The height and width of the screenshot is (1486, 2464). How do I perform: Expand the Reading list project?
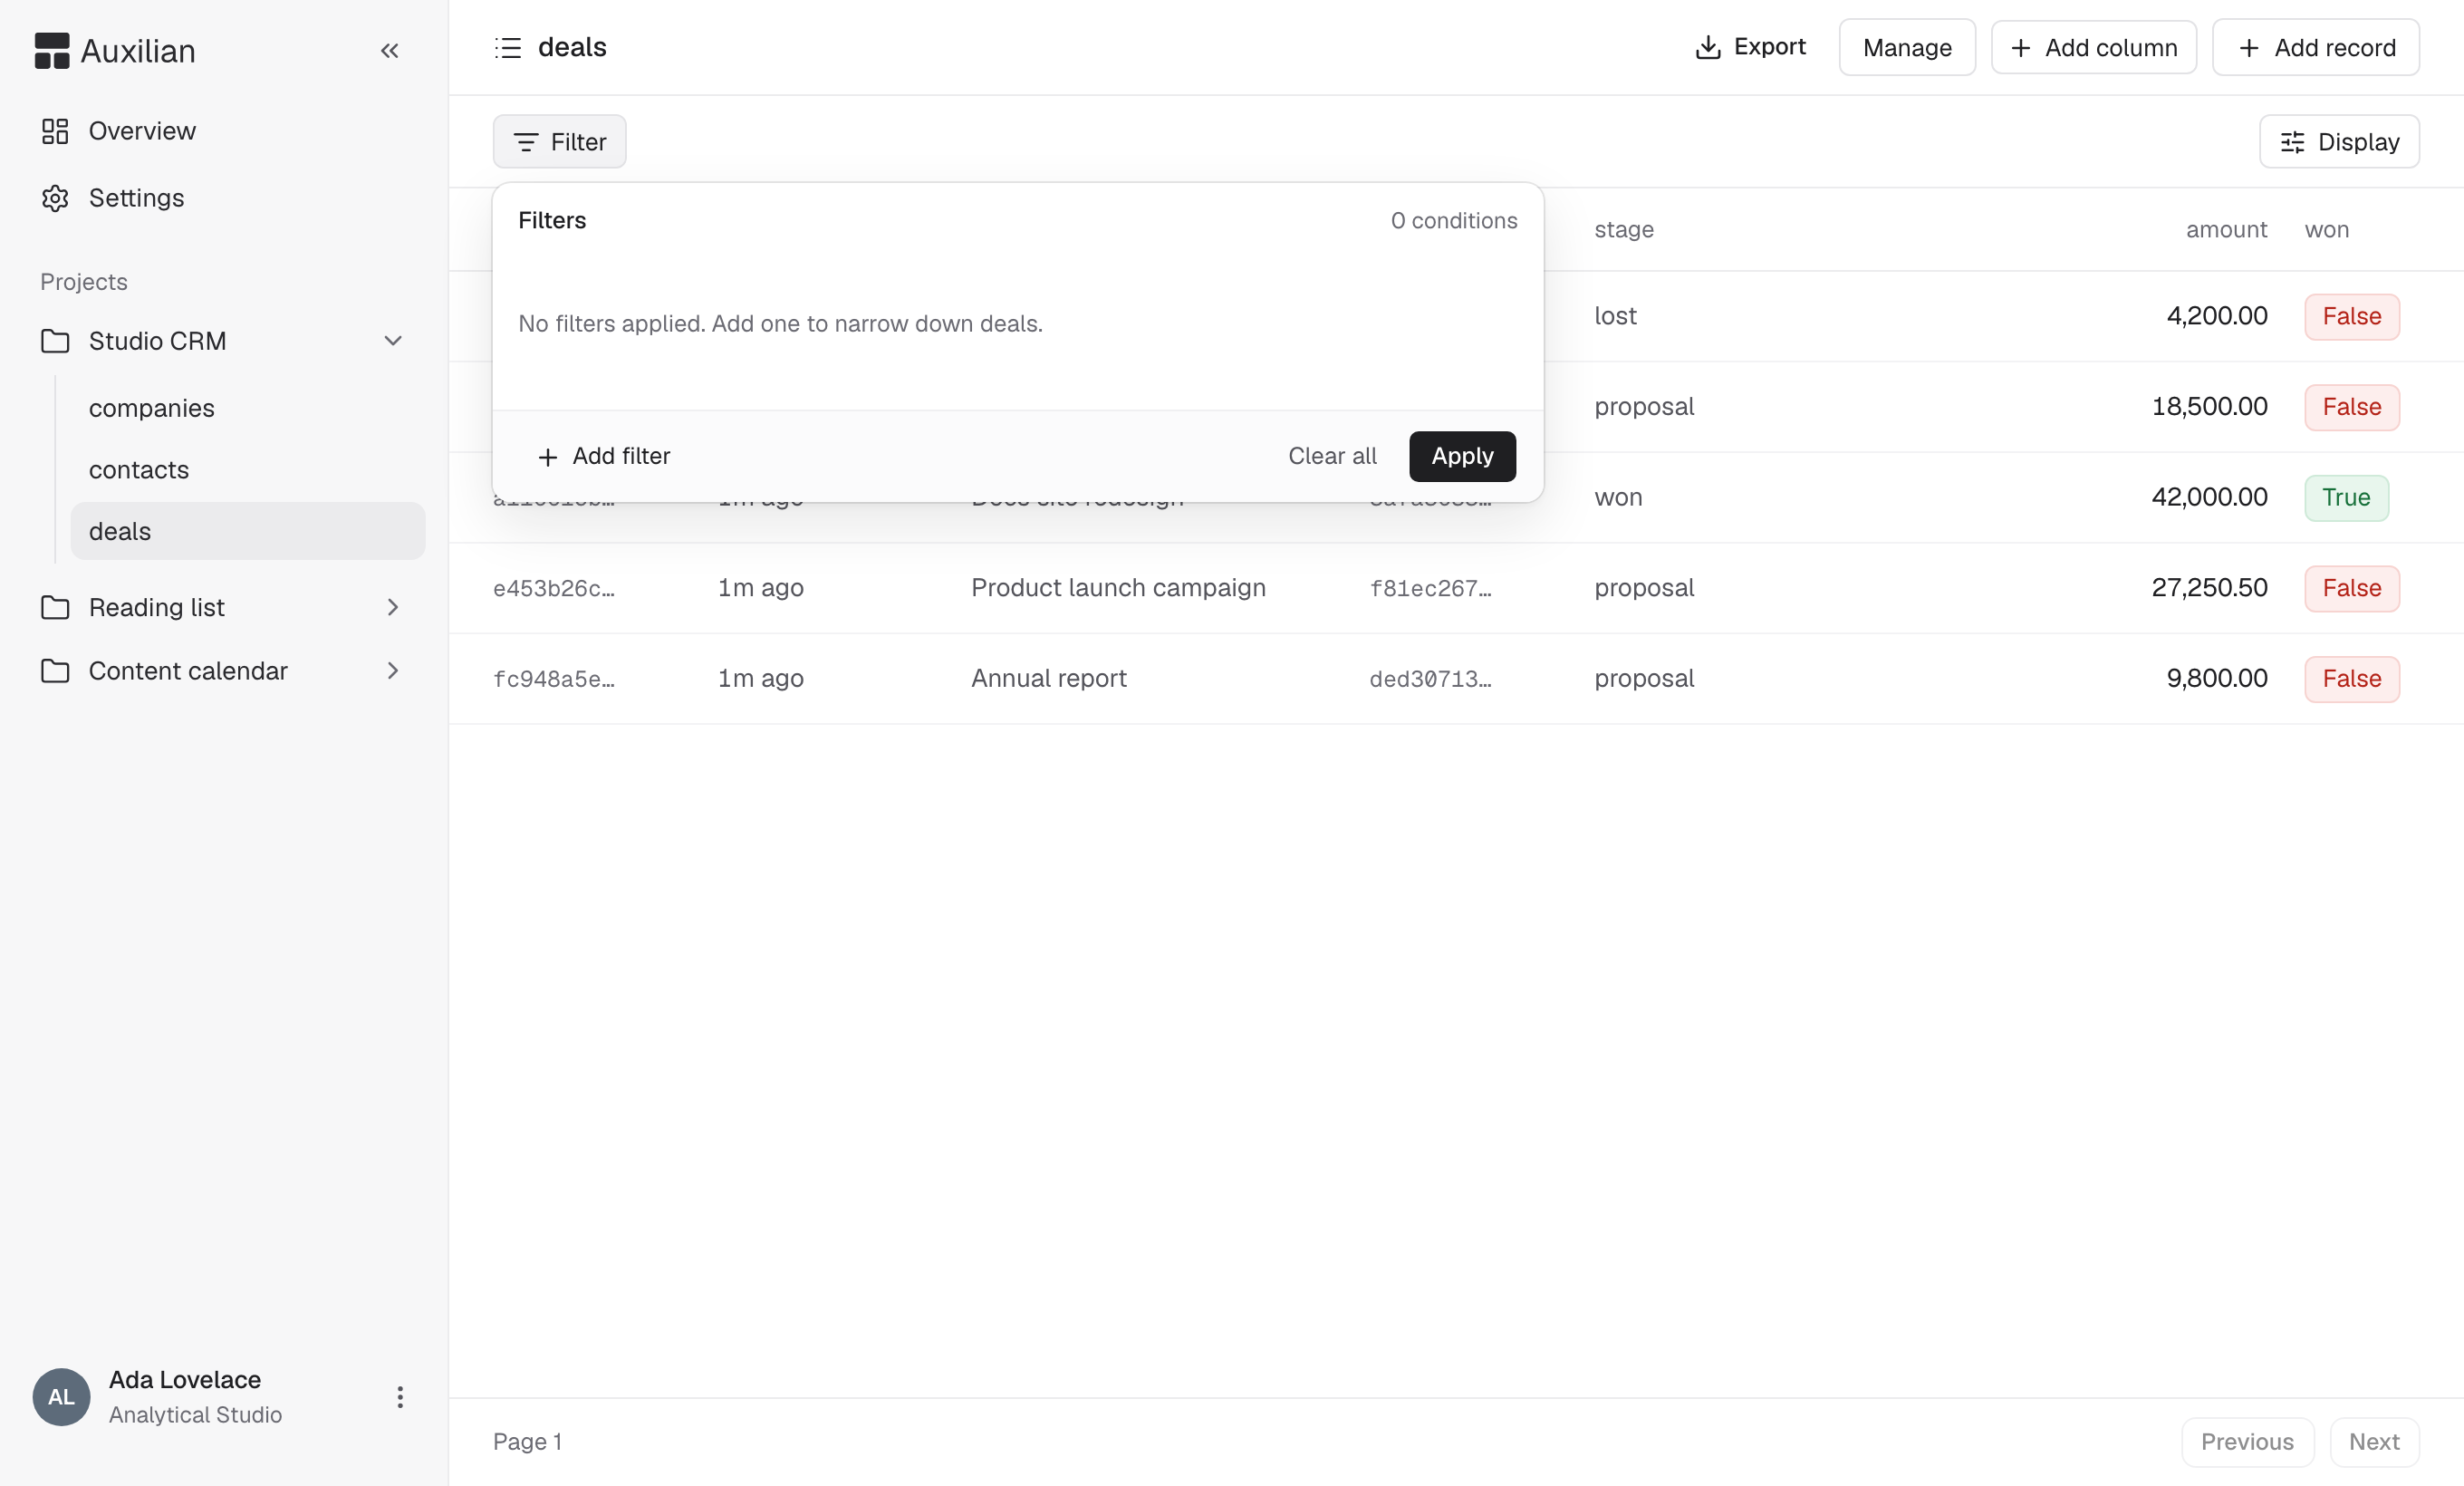point(393,607)
